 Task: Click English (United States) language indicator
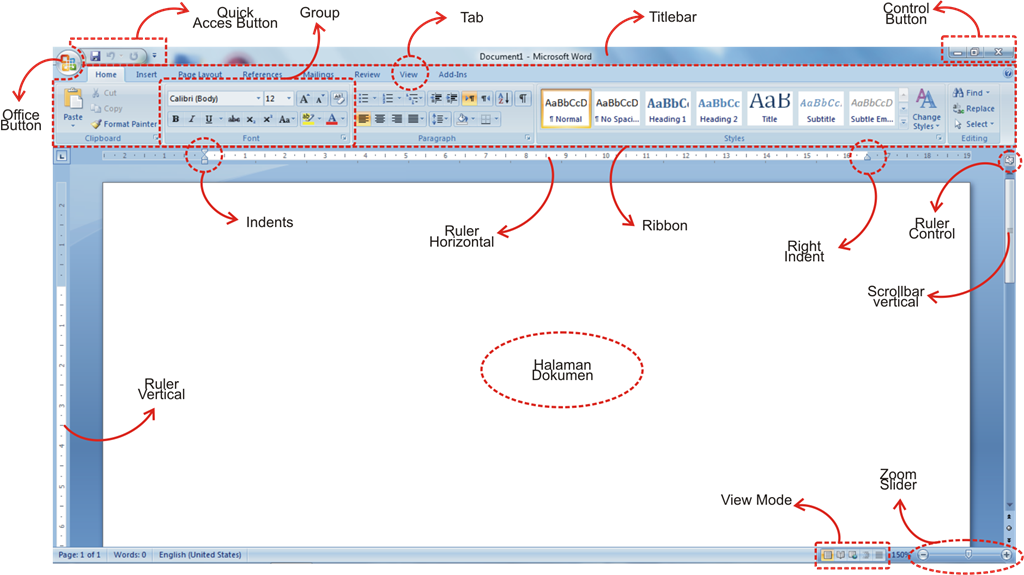(200, 555)
